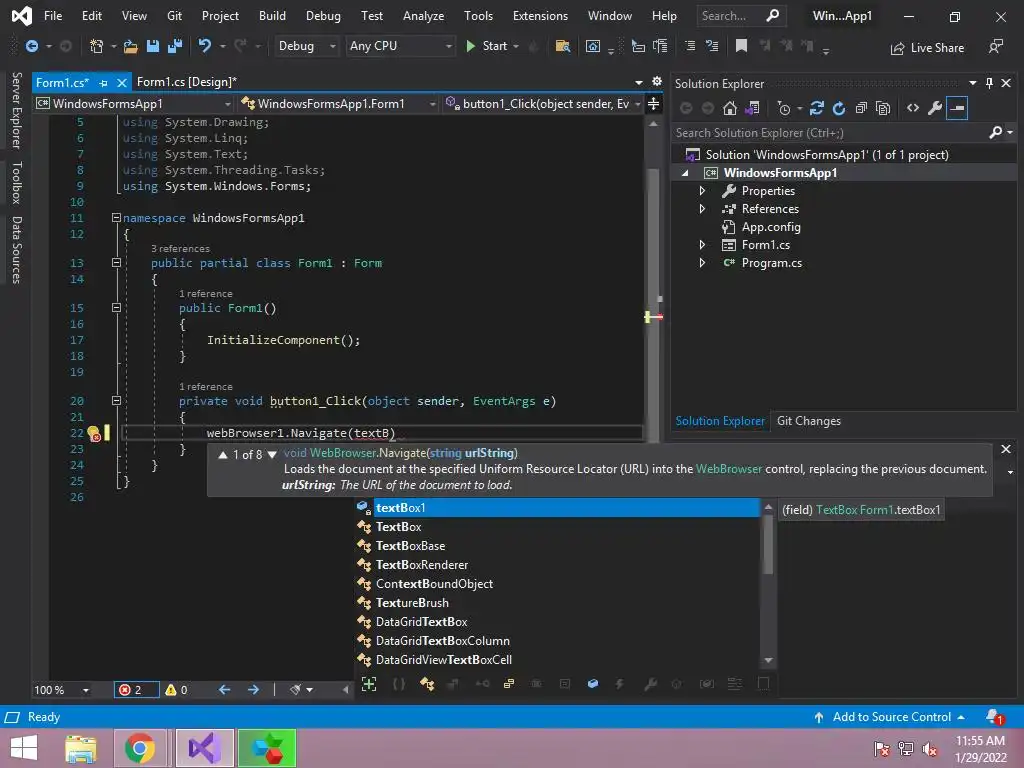1024x768 pixels.
Task: Refresh the Solution Explorer view
Action: point(839,108)
